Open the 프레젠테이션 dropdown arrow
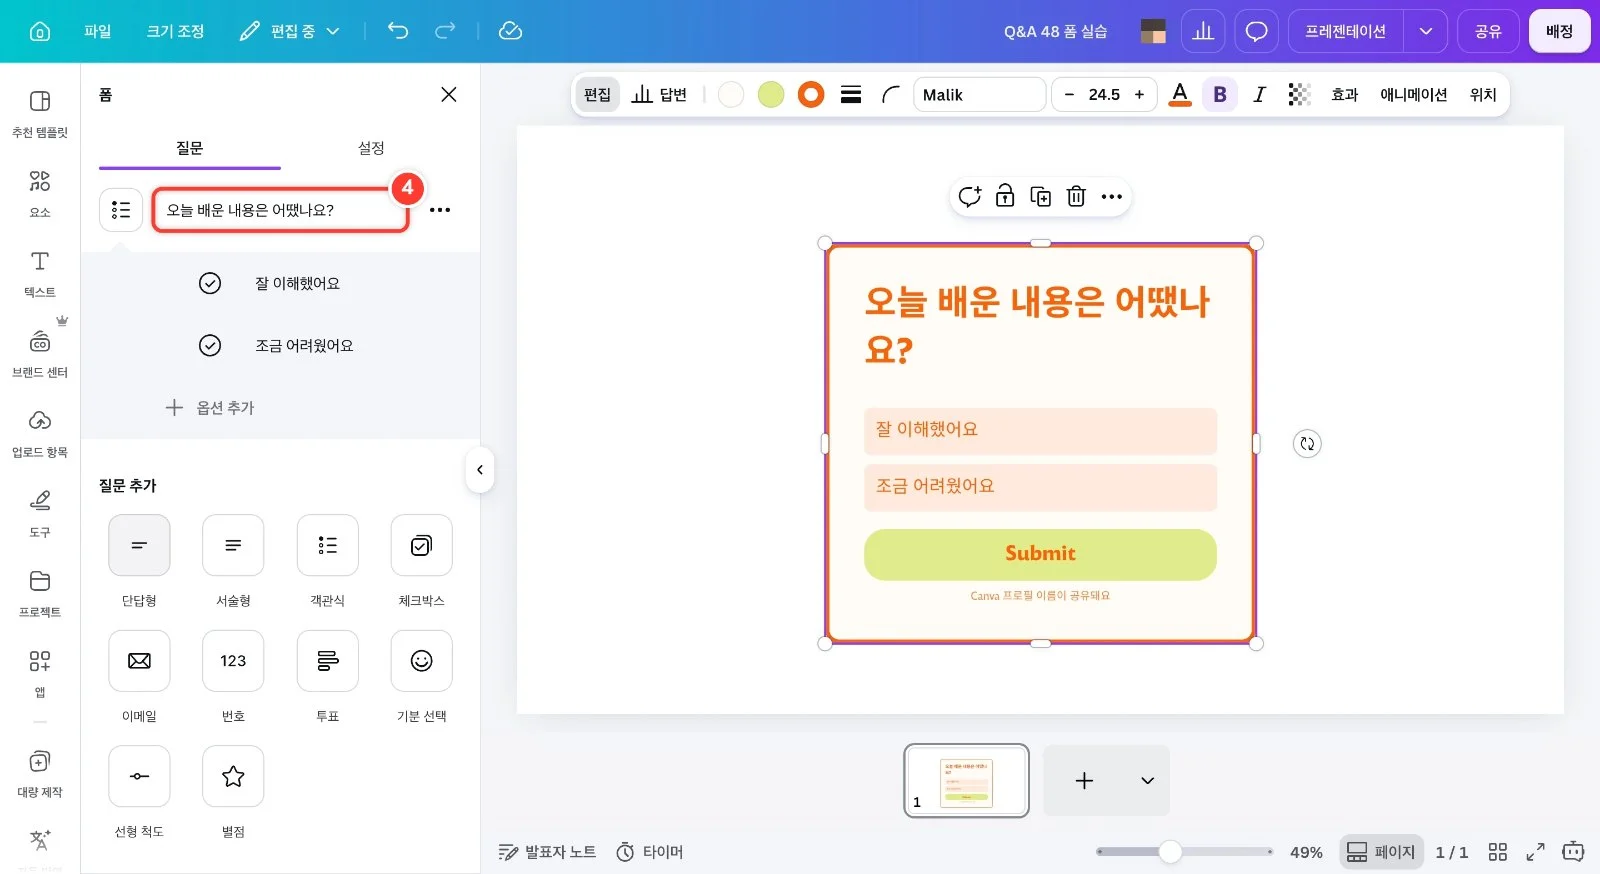Image resolution: width=1600 pixels, height=874 pixels. pyautogui.click(x=1425, y=31)
